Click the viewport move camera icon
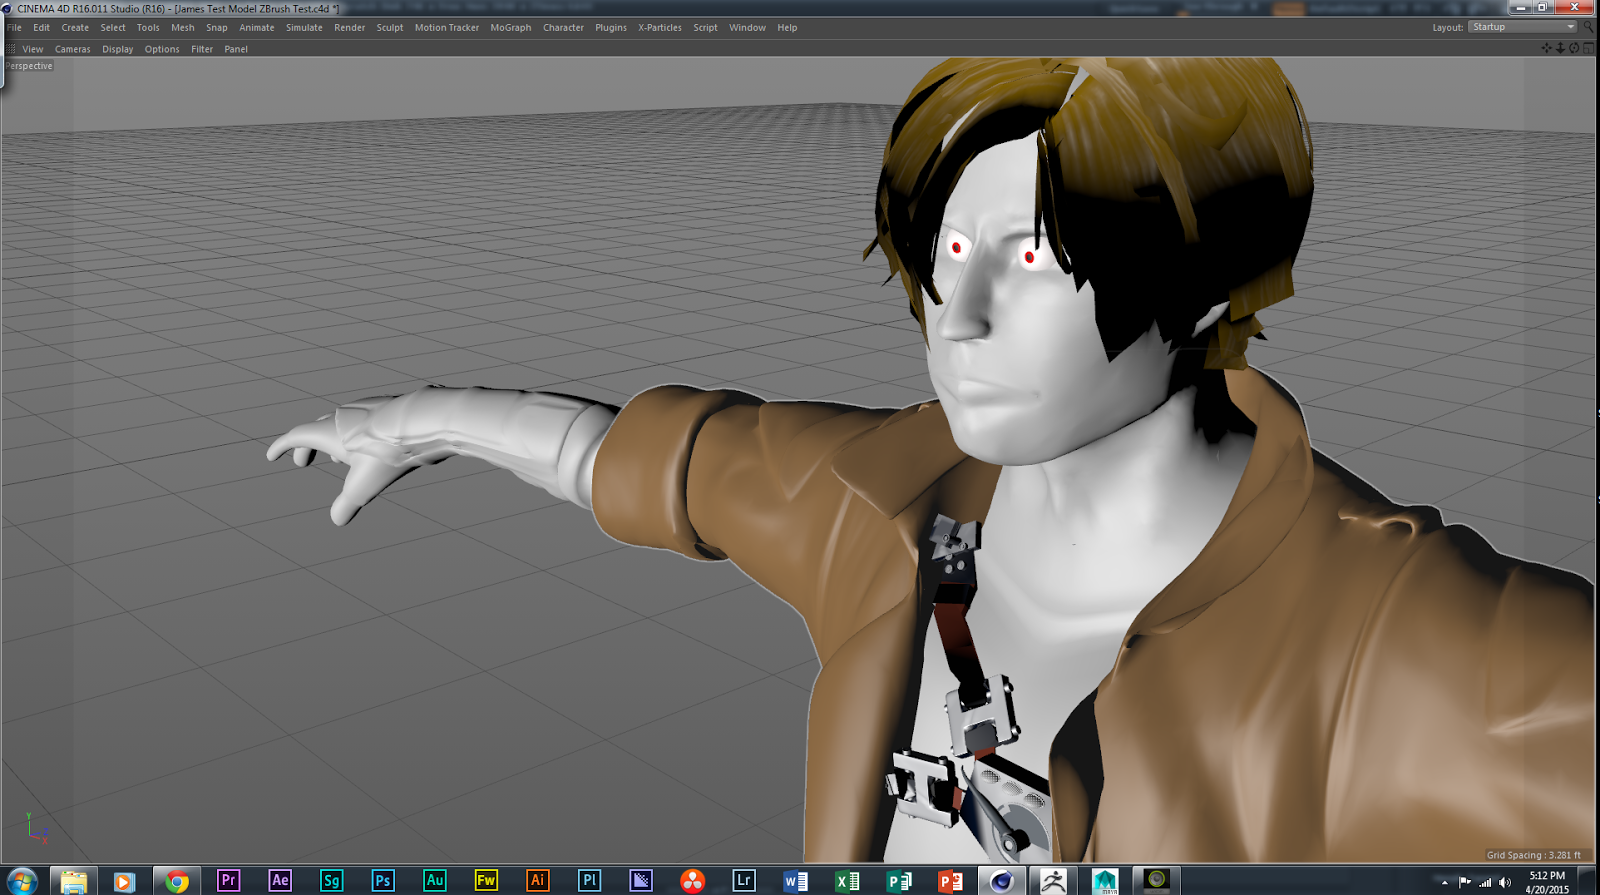 [1546, 48]
